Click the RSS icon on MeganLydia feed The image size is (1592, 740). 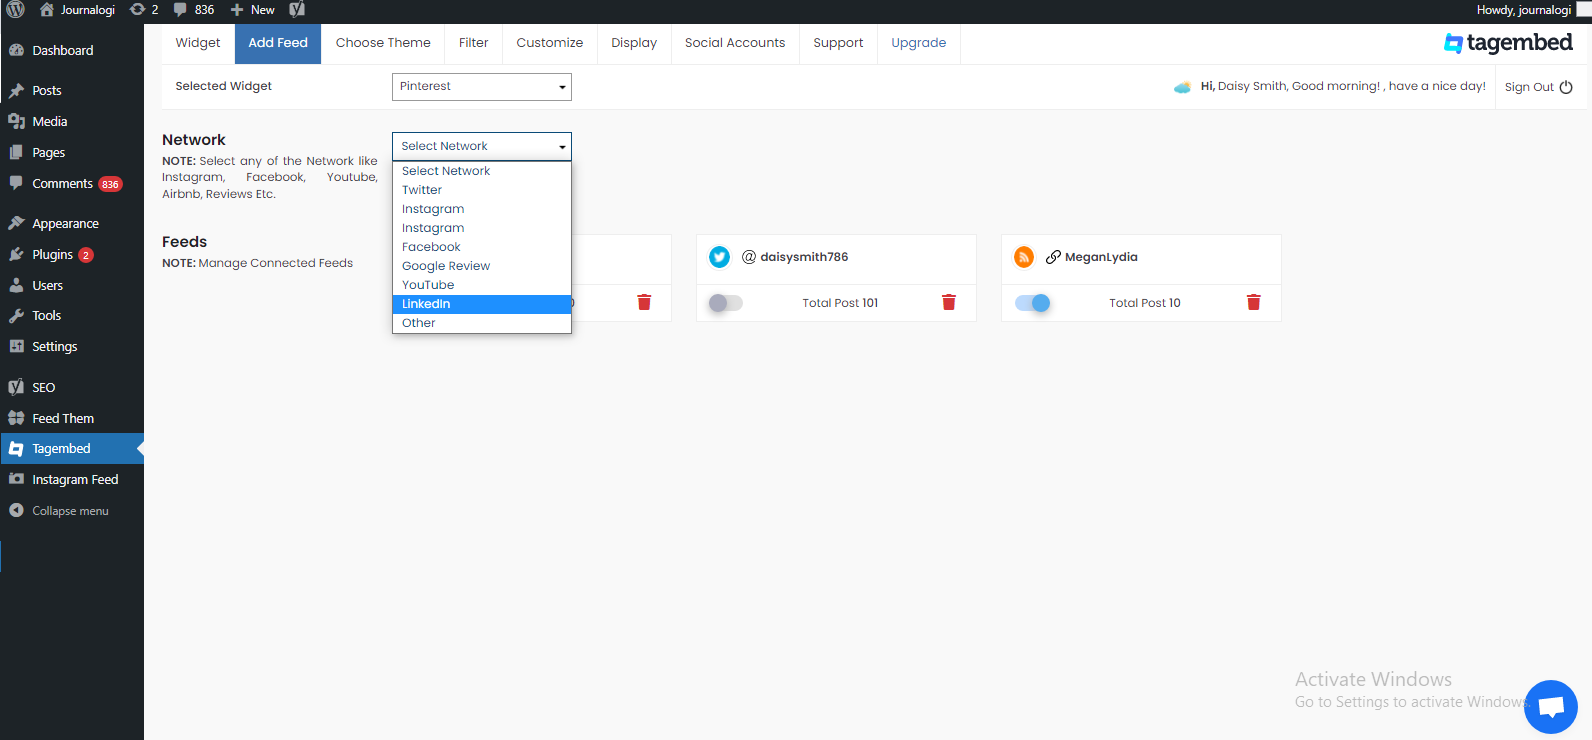(1024, 257)
